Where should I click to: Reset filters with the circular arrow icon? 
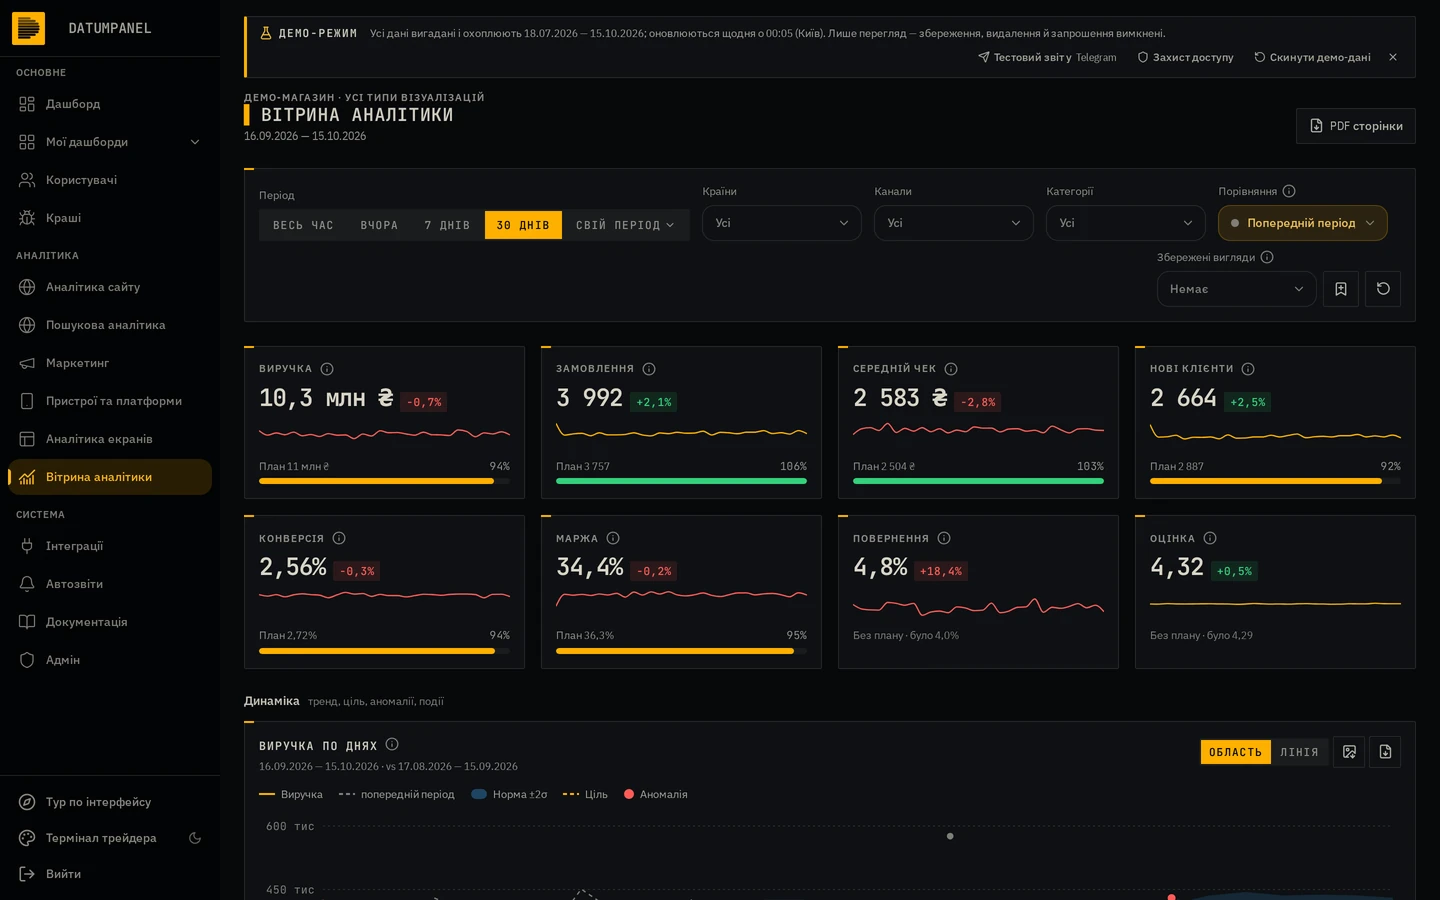tap(1383, 289)
